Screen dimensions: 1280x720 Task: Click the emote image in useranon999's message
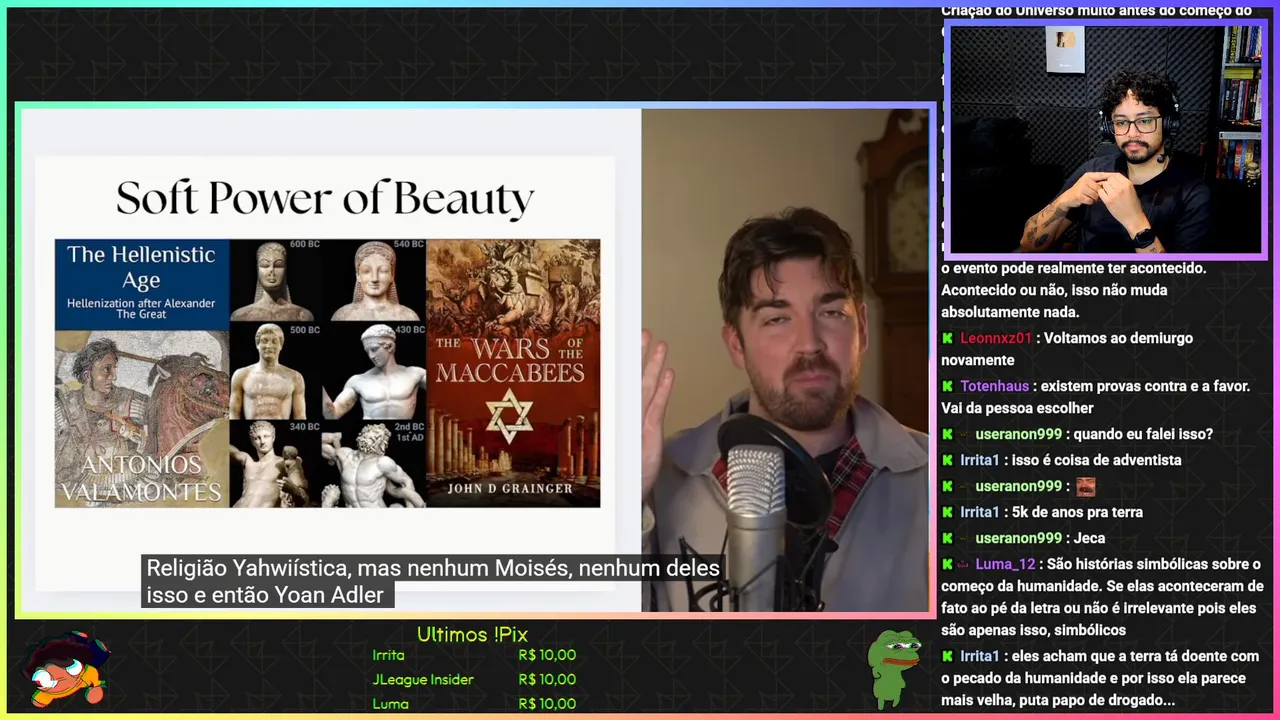[x=1085, y=487]
